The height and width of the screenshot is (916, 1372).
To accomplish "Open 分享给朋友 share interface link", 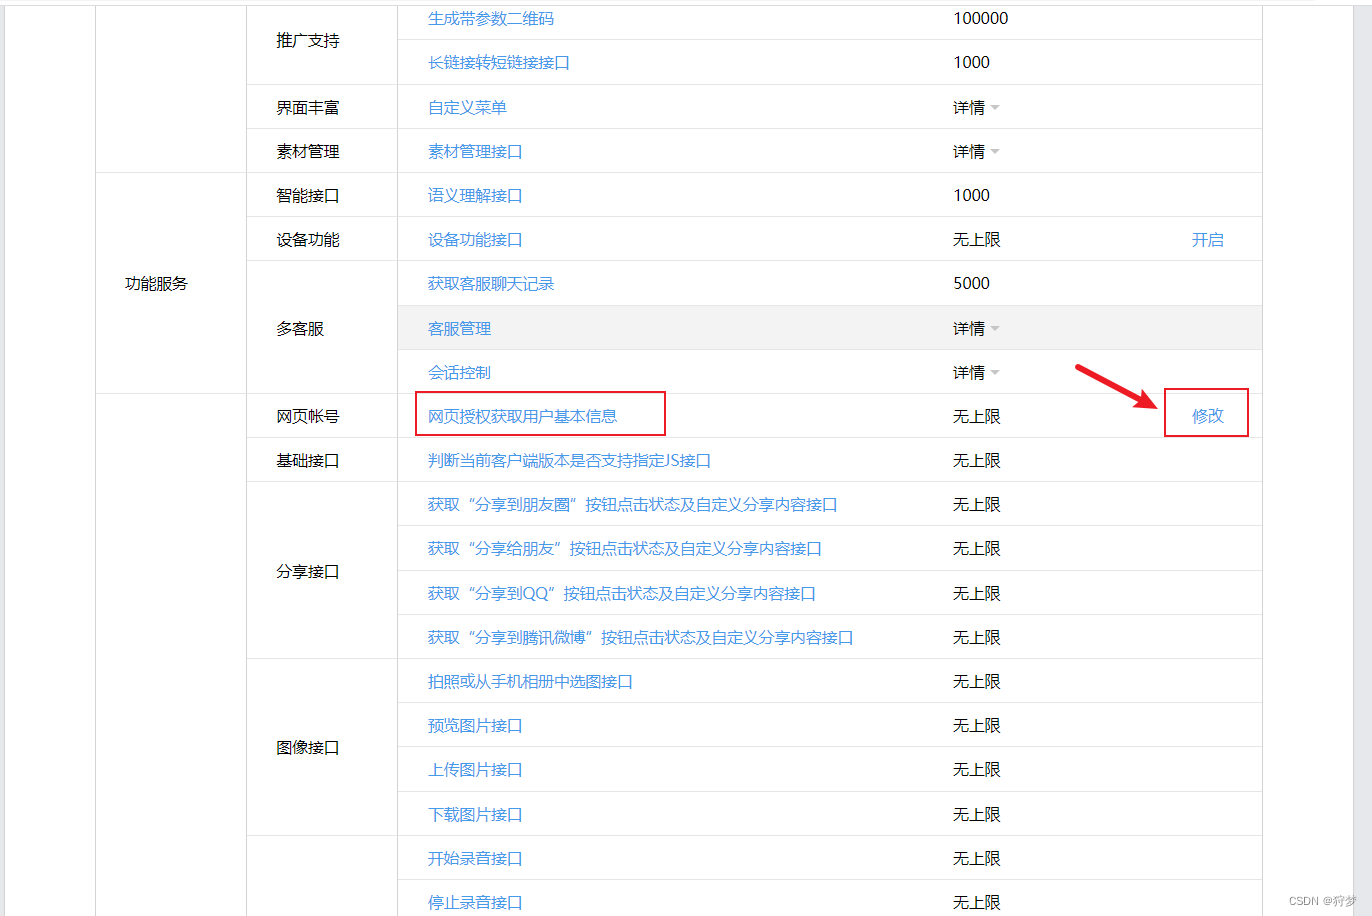I will pyautogui.click(x=625, y=549).
